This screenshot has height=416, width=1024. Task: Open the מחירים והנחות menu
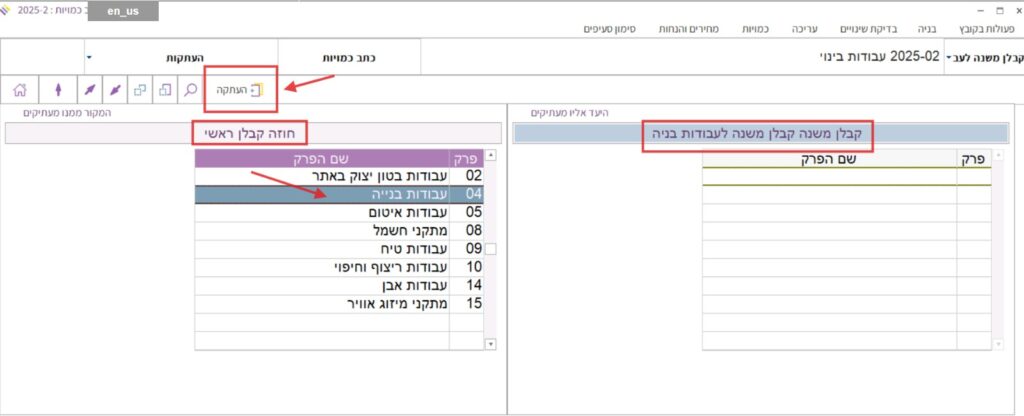688,29
